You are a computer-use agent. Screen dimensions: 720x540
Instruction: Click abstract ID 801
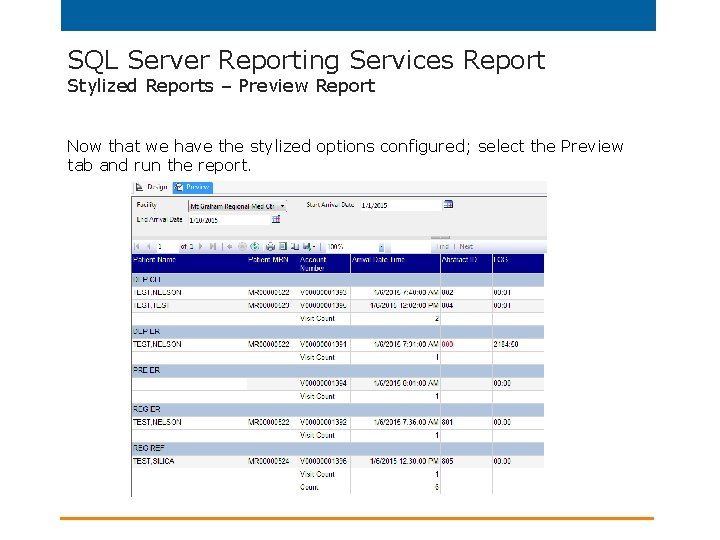pos(448,422)
